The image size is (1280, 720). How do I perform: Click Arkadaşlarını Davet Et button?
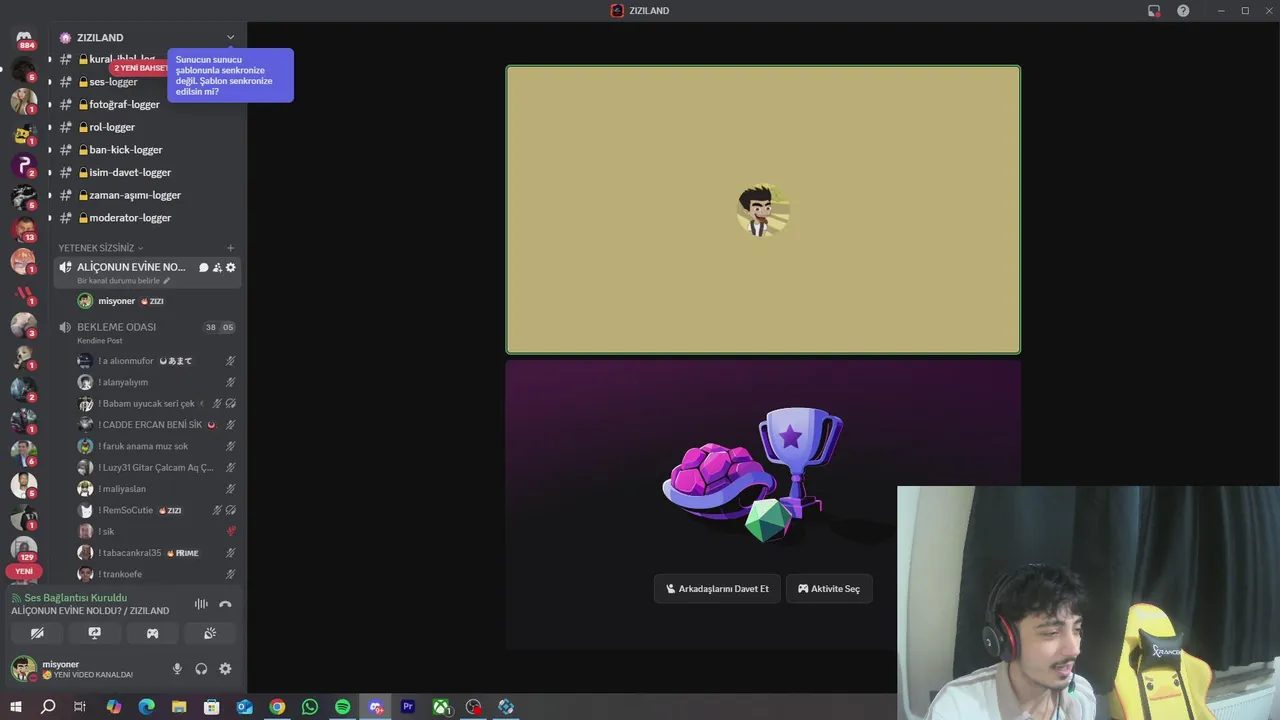click(717, 589)
